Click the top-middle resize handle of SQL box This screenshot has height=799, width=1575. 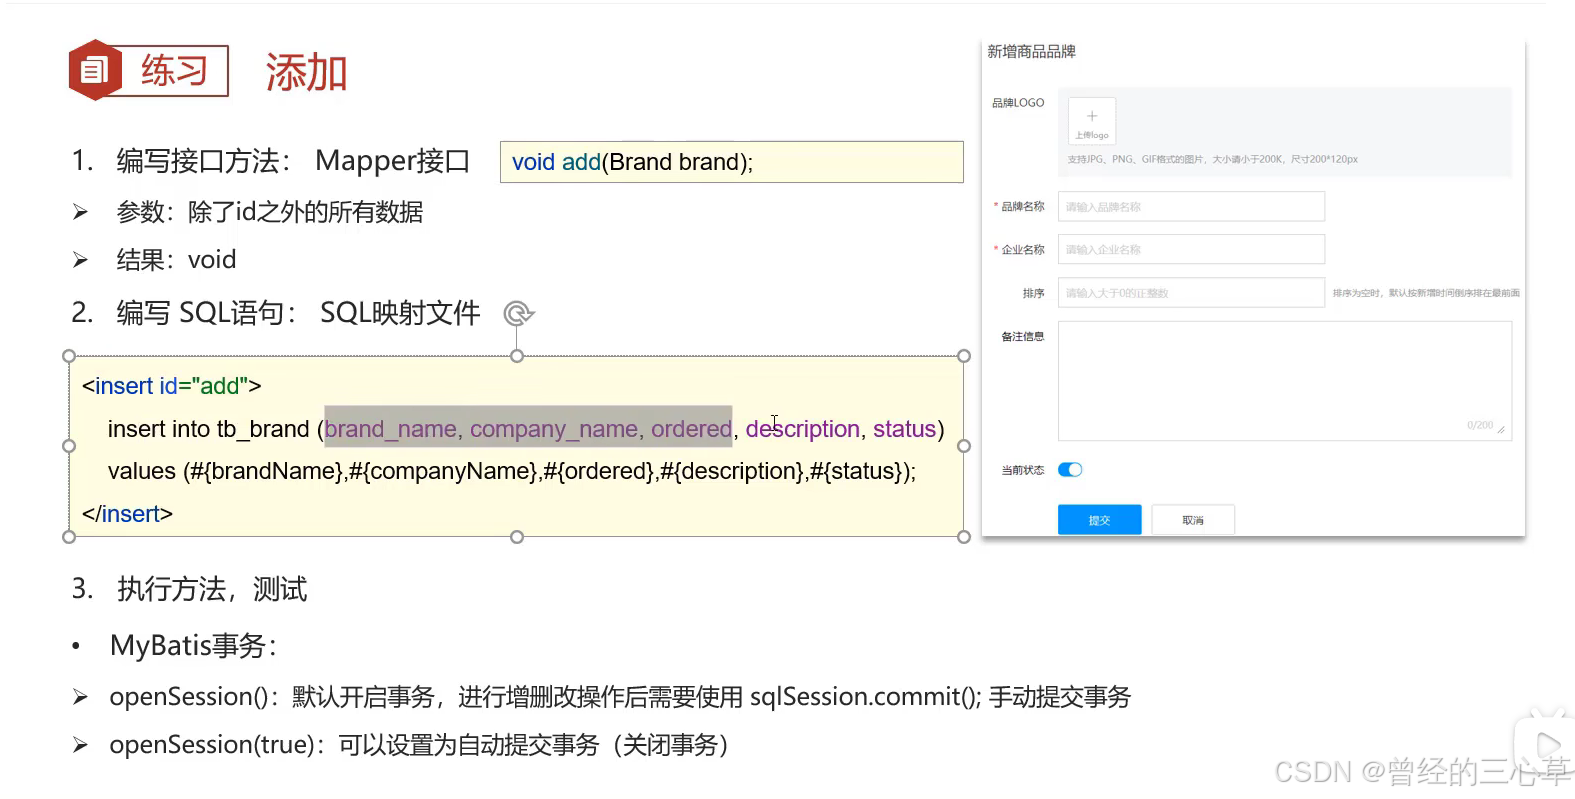coord(517,356)
